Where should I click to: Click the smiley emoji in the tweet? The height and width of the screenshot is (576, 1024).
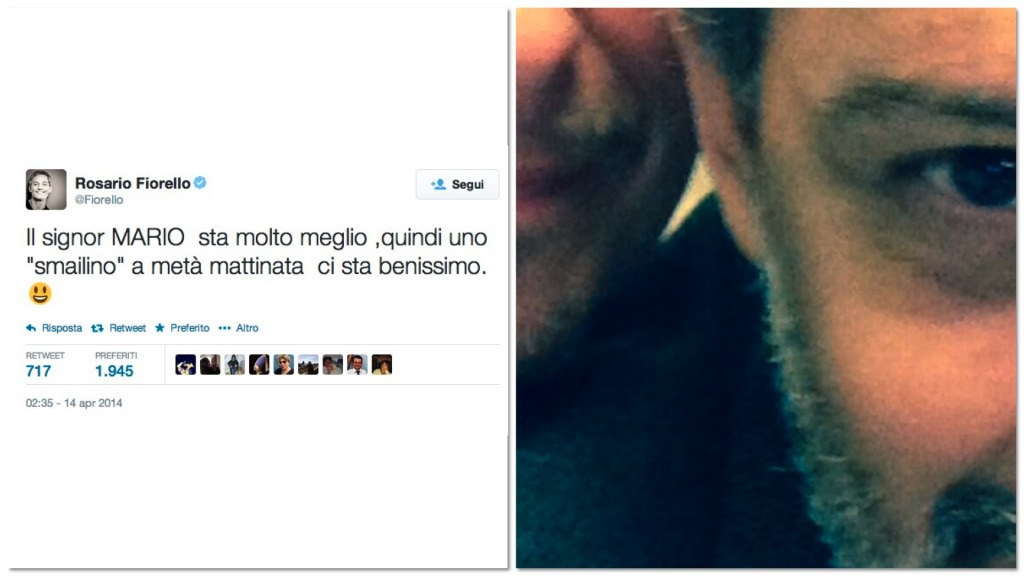tap(40, 293)
